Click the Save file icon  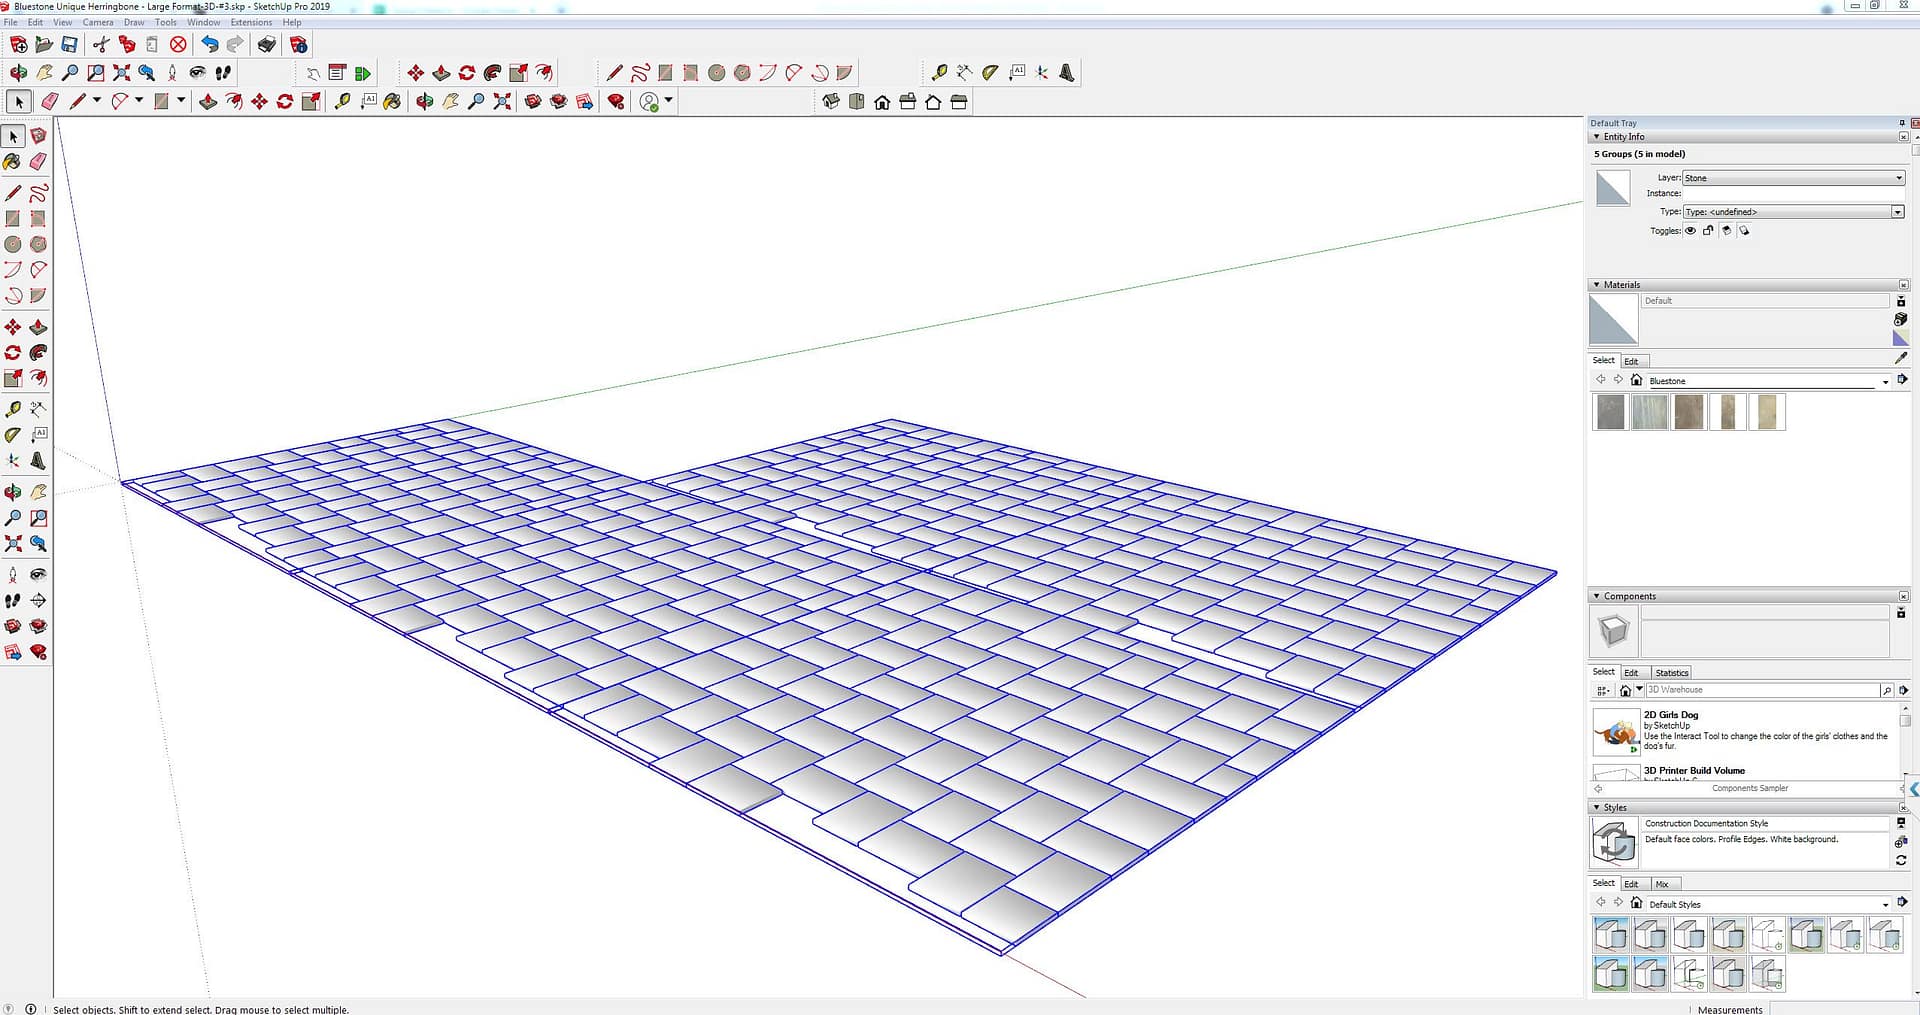tap(69, 45)
